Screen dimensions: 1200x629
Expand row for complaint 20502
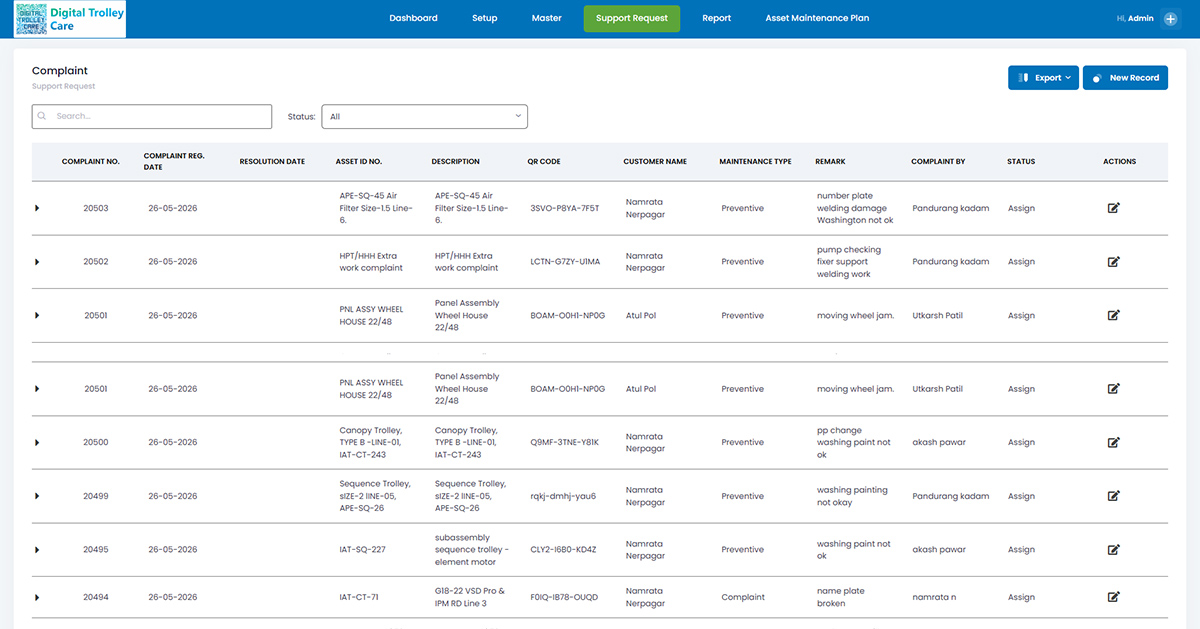point(37,261)
